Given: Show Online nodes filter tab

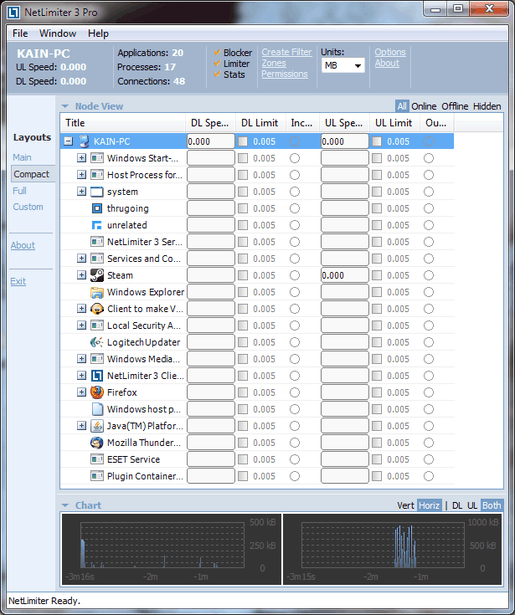Looking at the screenshot, I should (424, 106).
